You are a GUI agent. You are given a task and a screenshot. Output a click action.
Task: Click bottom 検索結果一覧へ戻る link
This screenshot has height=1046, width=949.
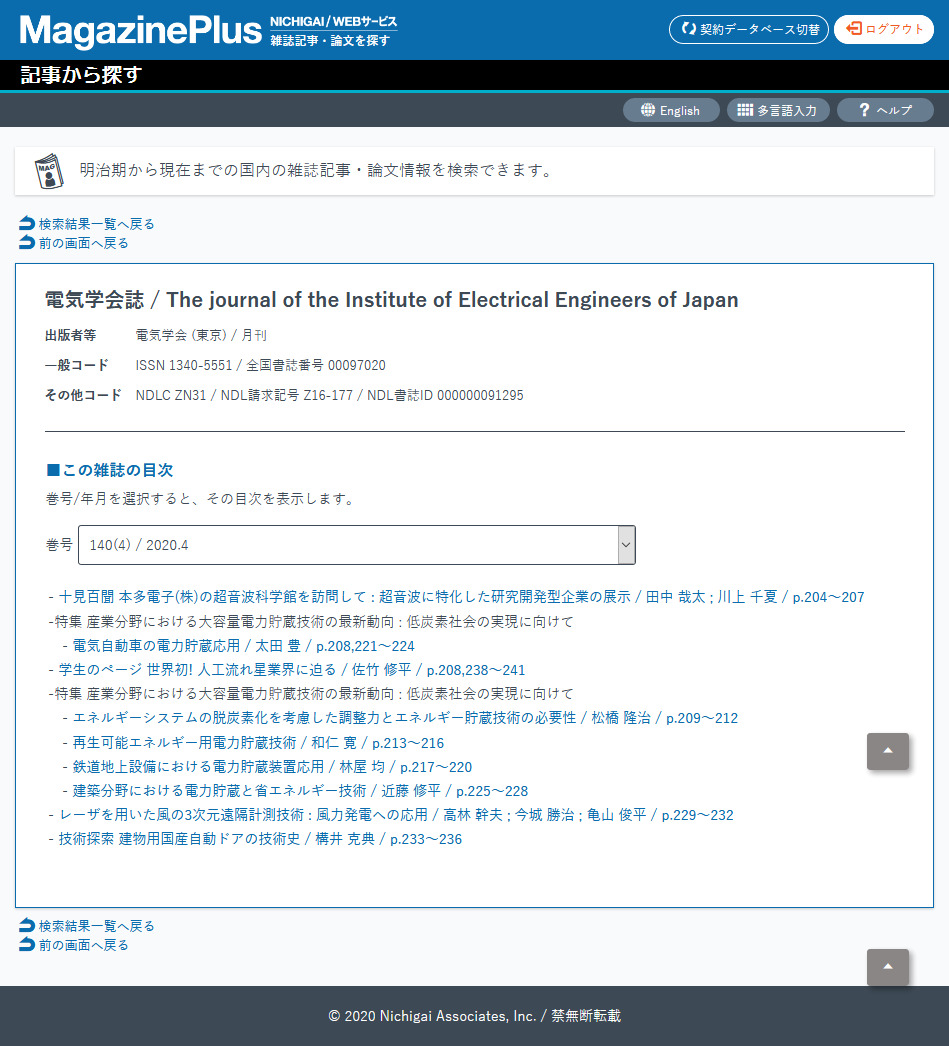(96, 926)
